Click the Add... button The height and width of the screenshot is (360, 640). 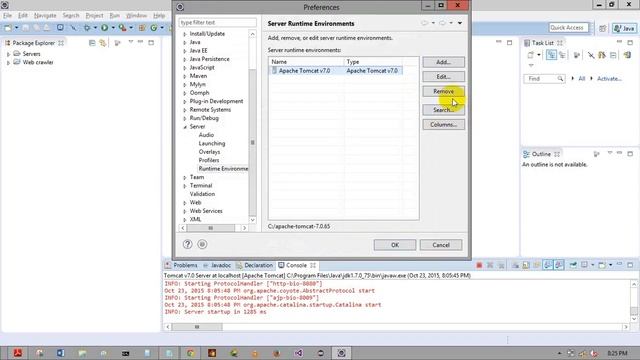click(443, 62)
